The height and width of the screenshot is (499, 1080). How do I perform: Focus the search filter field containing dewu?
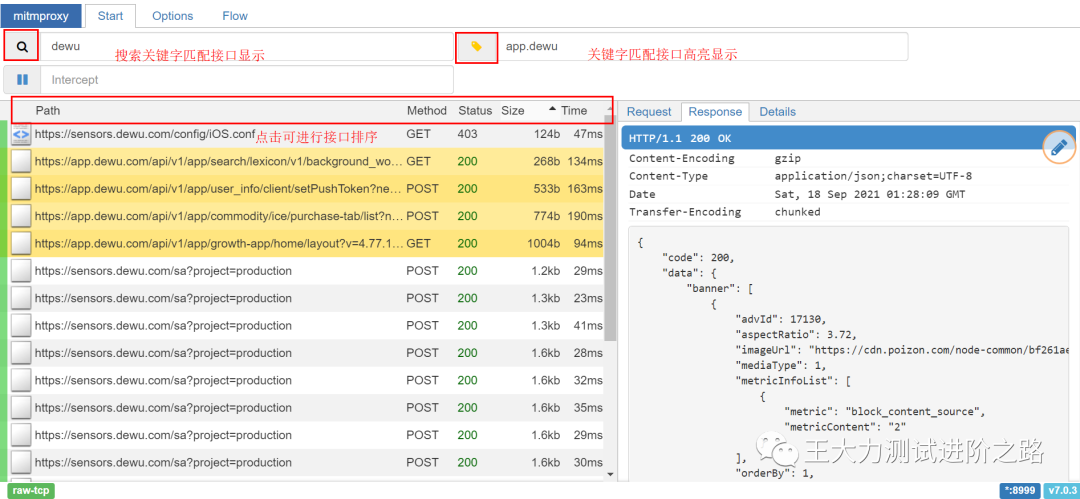click(x=247, y=46)
